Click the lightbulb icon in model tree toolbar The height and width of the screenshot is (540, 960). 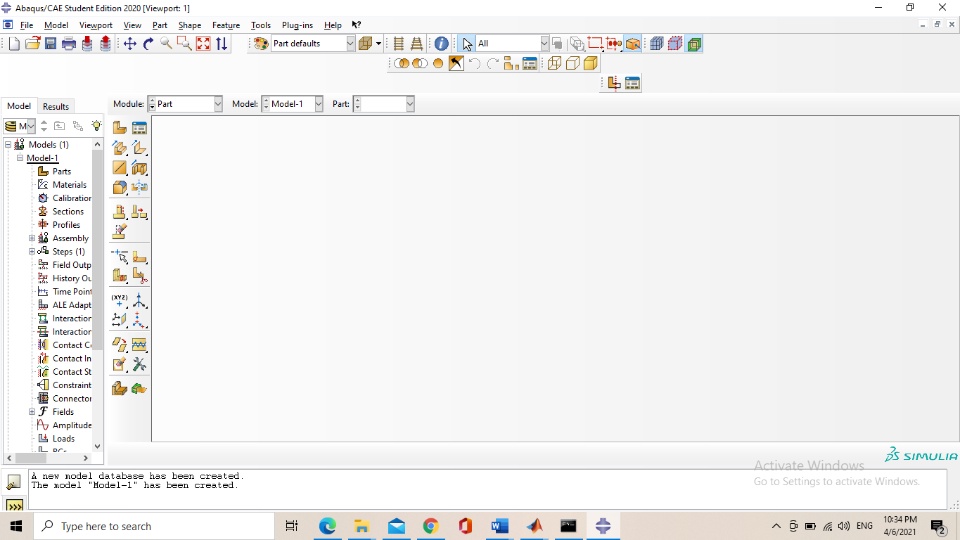[x=96, y=126]
